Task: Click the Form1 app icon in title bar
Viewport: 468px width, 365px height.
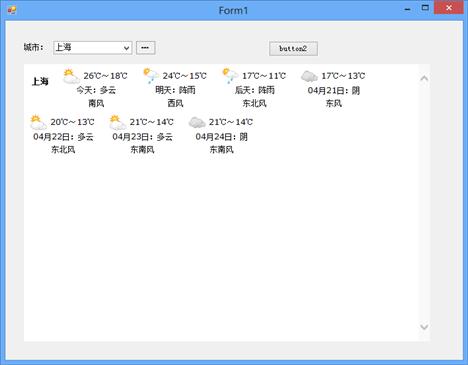Action: click(x=12, y=10)
